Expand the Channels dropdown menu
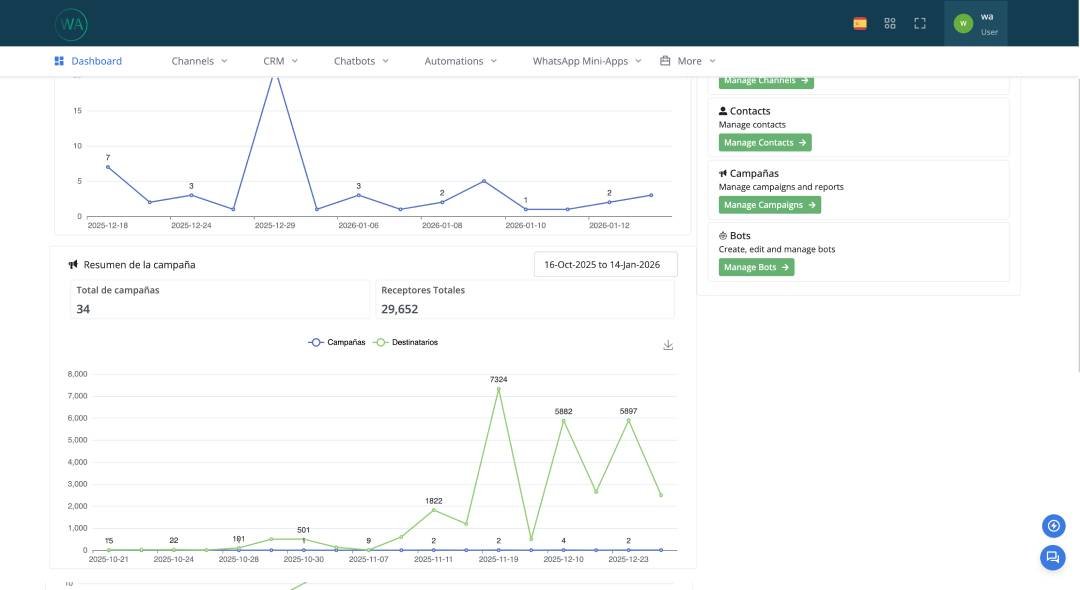This screenshot has width=1080, height=590. (199, 61)
